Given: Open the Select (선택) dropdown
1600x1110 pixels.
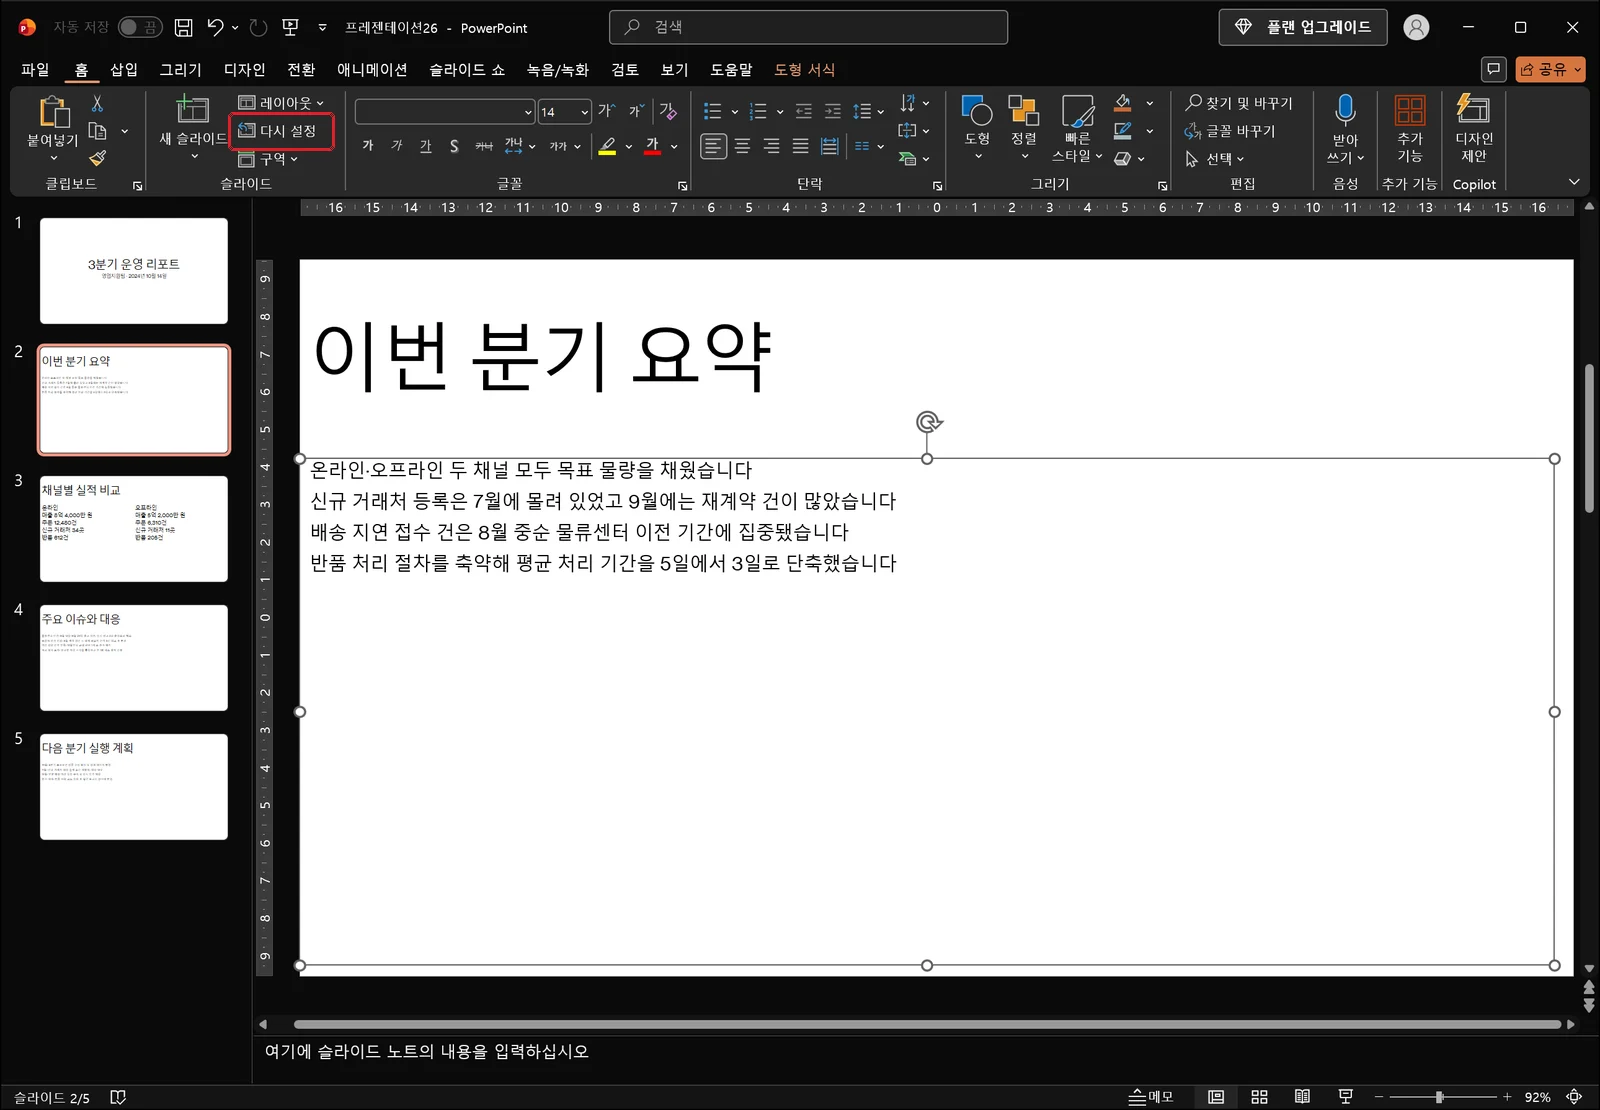Looking at the screenshot, I should [x=1215, y=159].
